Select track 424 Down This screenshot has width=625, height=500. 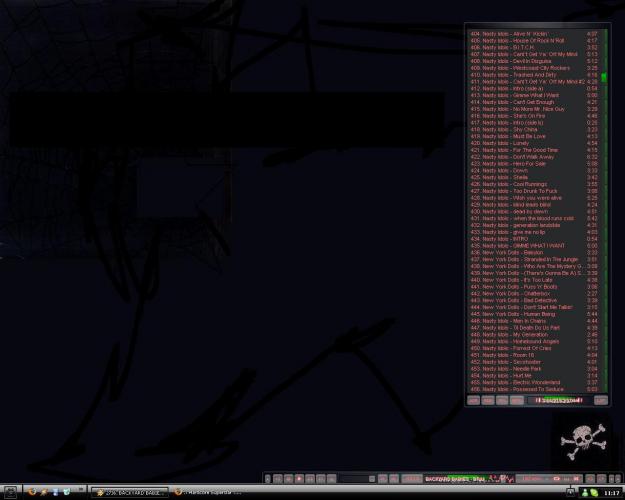point(533,170)
